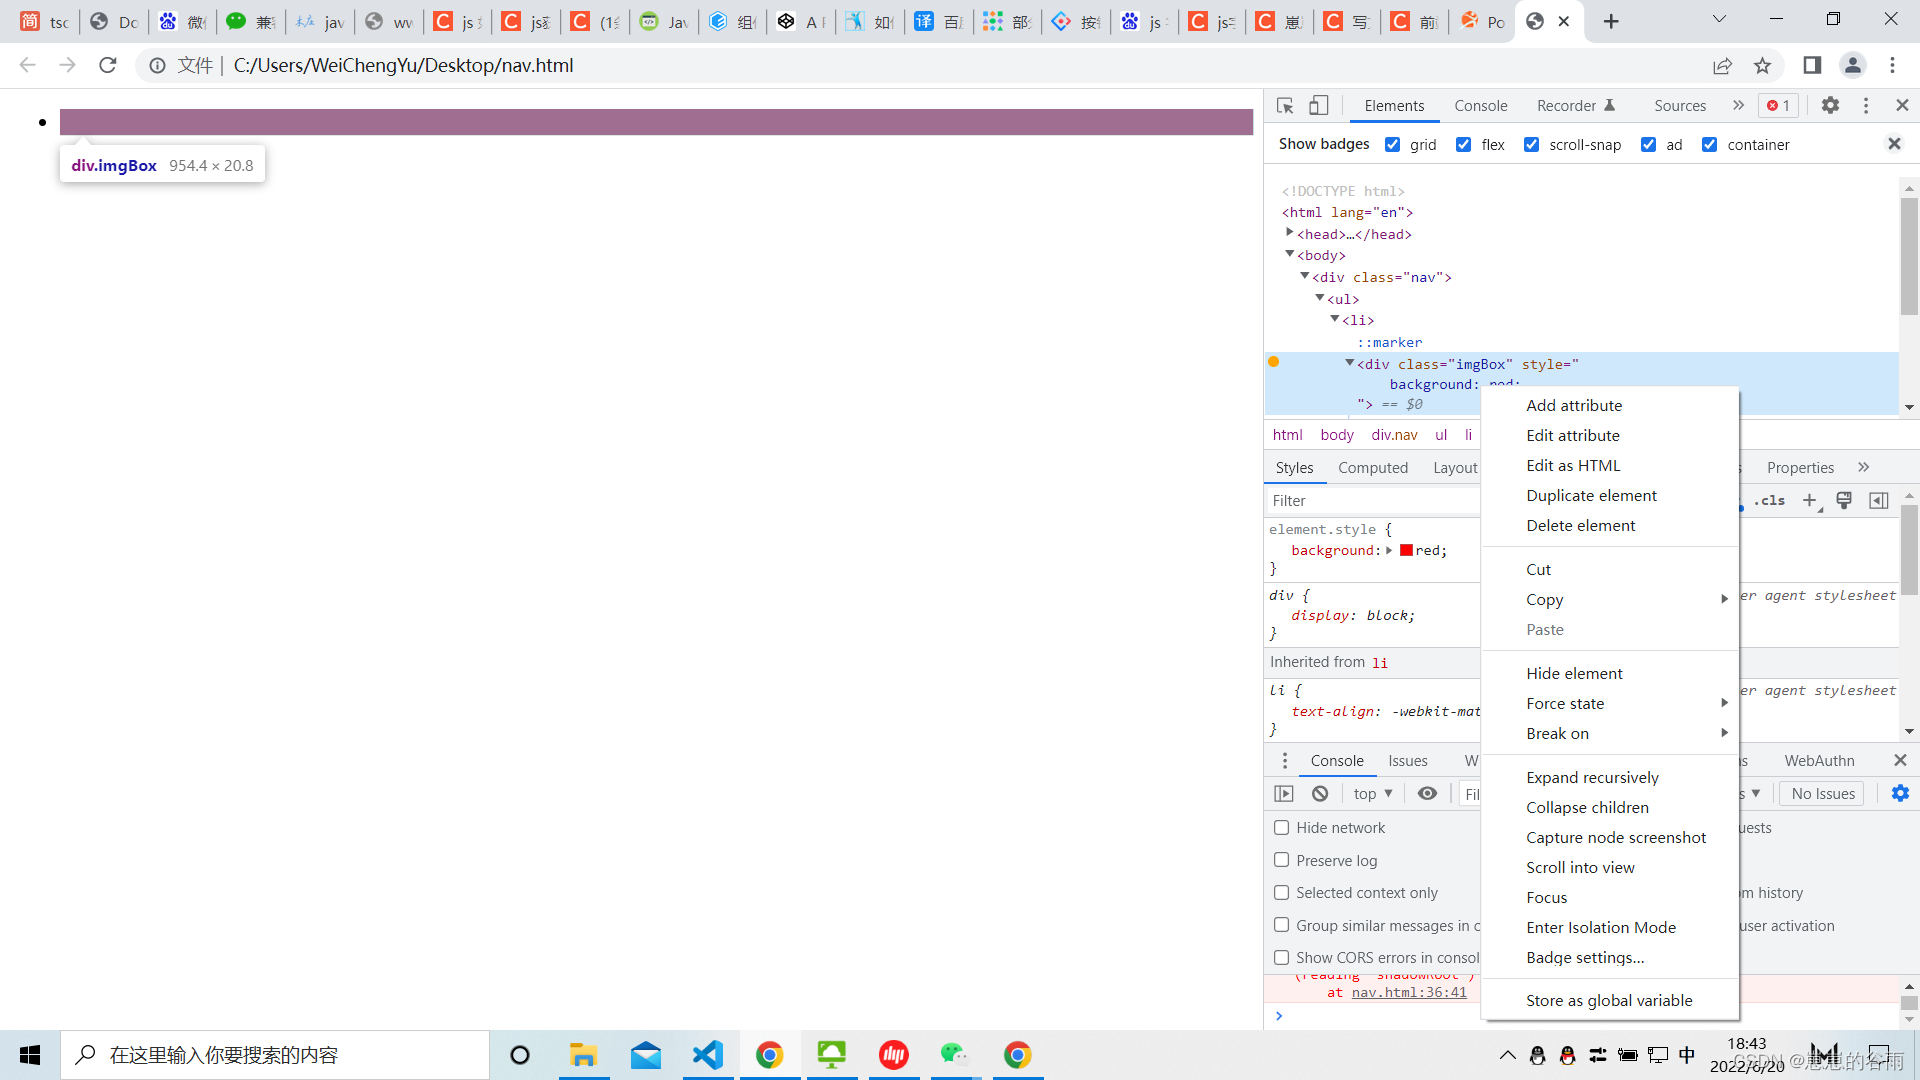Screen dimensions: 1920x1080
Task: Open the Copy submenu in context menu
Action: (x=1544, y=599)
